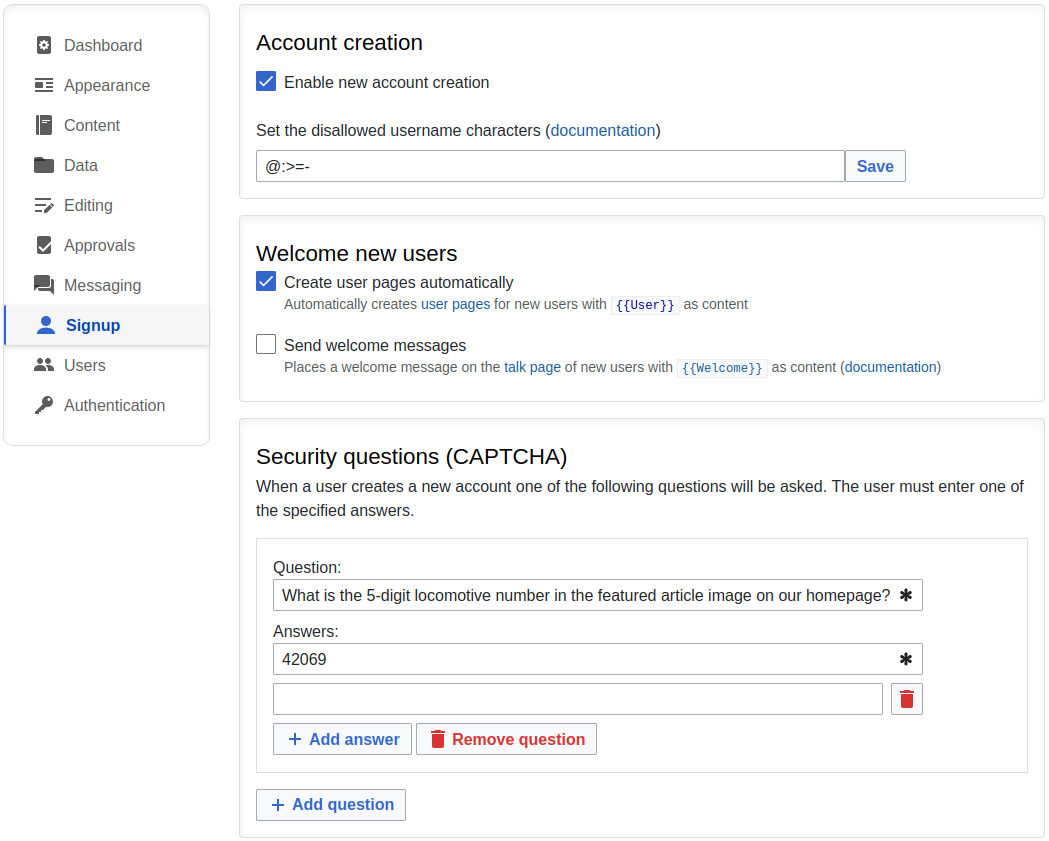
Task: Click the Messaging chat bubble icon
Action: pyautogui.click(x=44, y=285)
